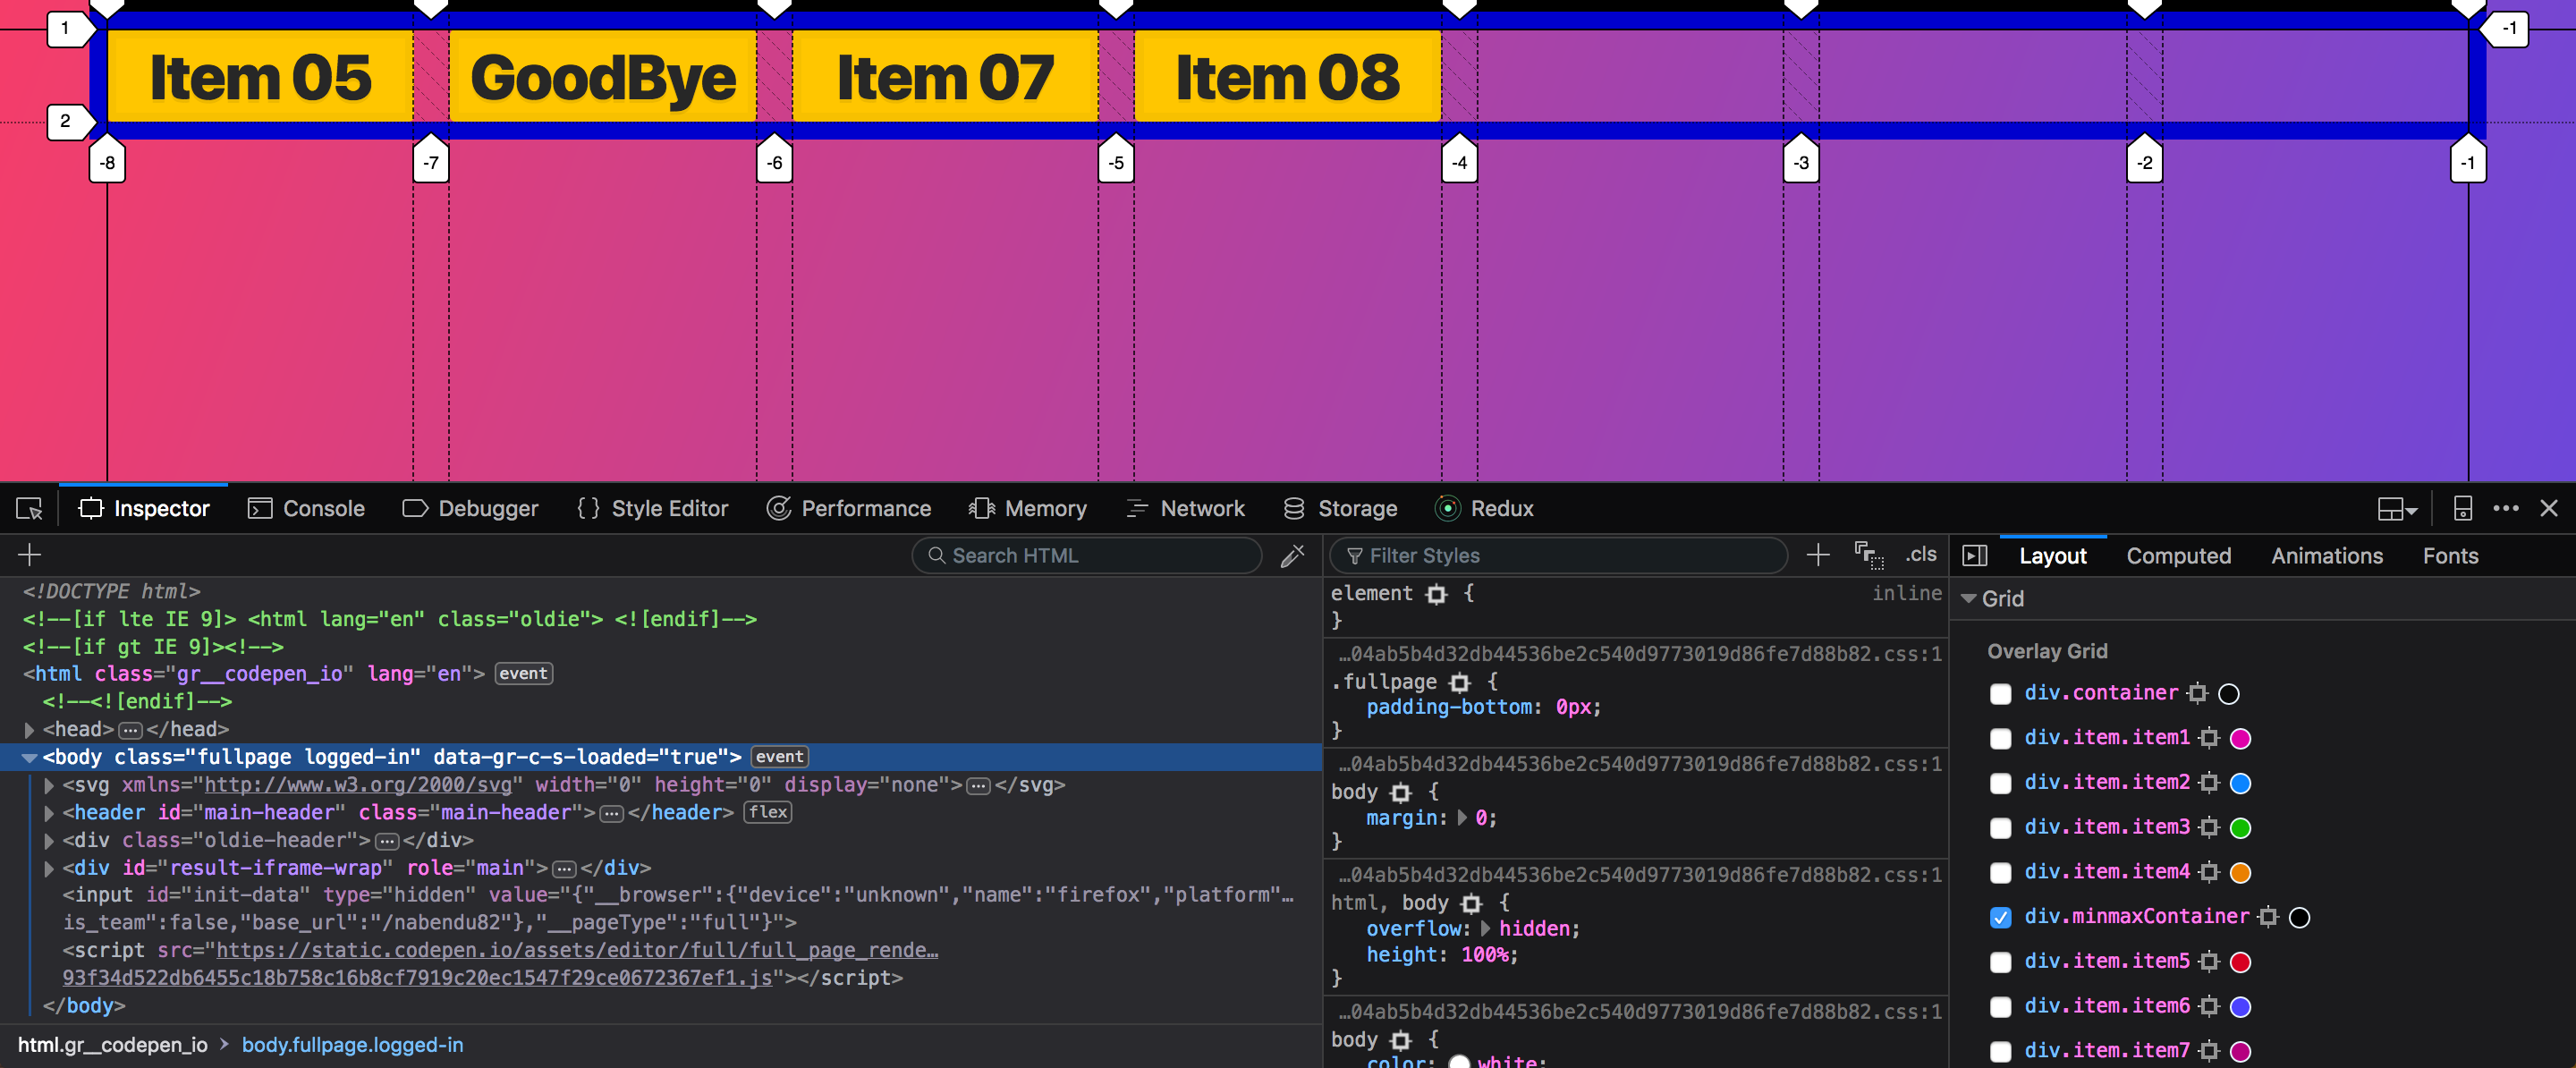Open the Network tab
Image resolution: width=2576 pixels, height=1068 pixels.
[x=1185, y=509]
